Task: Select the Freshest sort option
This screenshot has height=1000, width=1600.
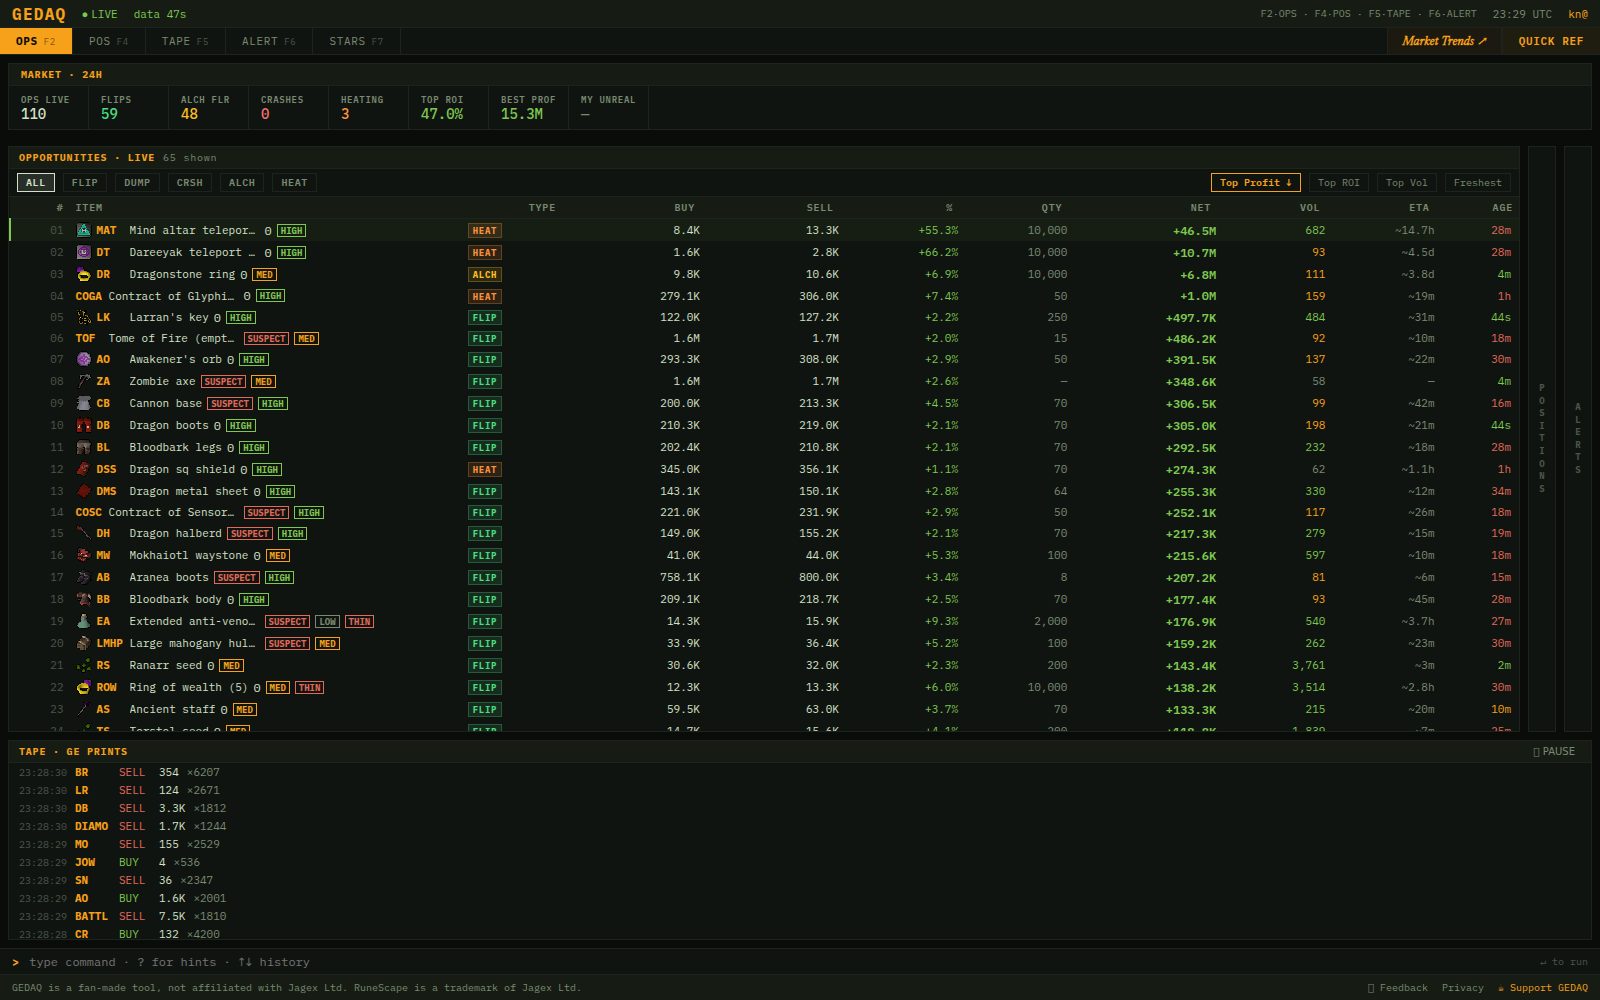Action: point(1477,182)
